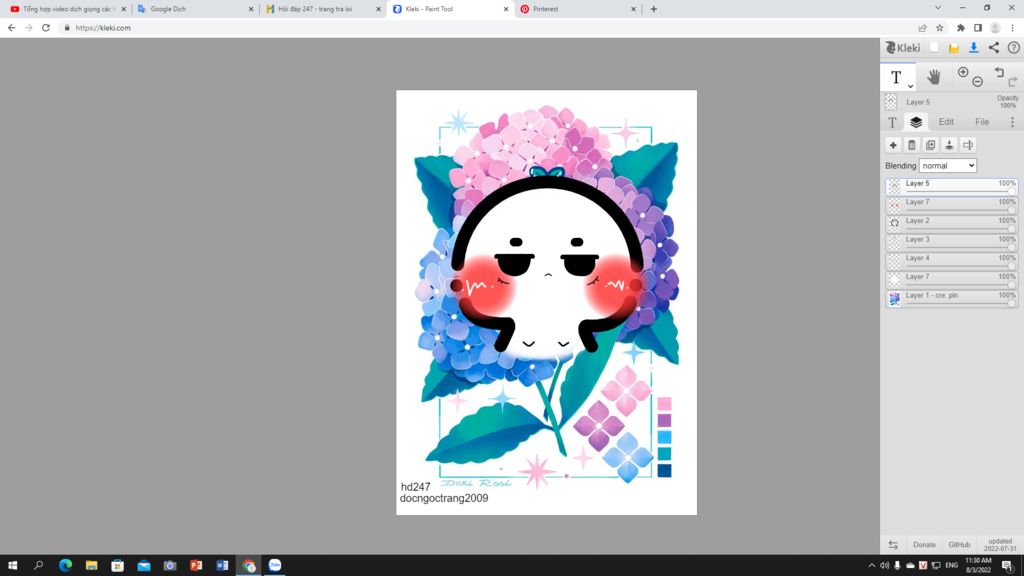Click the Layer 1 hydrangea thumbnail
Image resolution: width=1024 pixels, height=576 pixels.
(894, 298)
